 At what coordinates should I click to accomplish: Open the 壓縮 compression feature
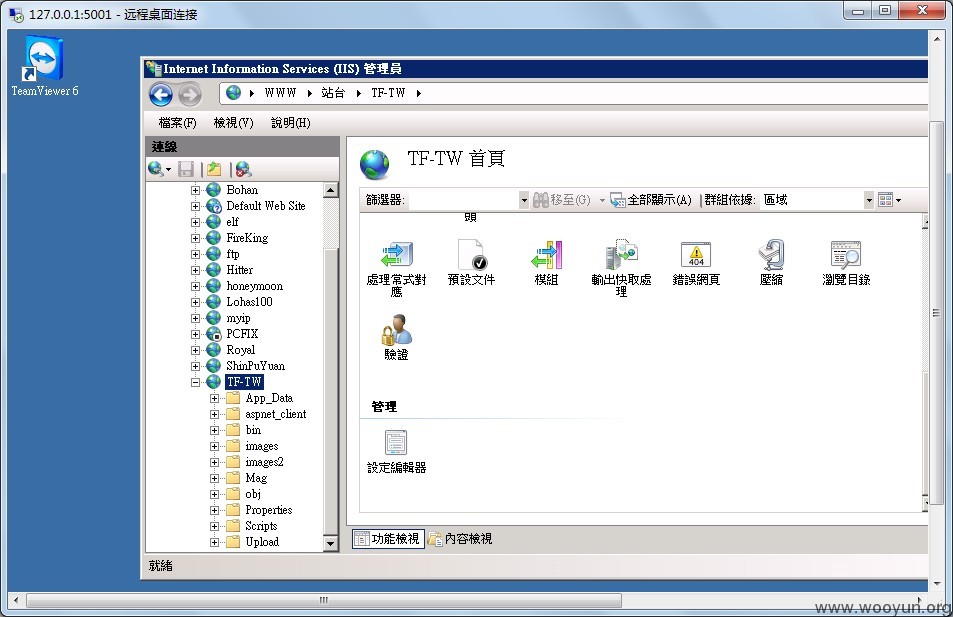pos(771,263)
